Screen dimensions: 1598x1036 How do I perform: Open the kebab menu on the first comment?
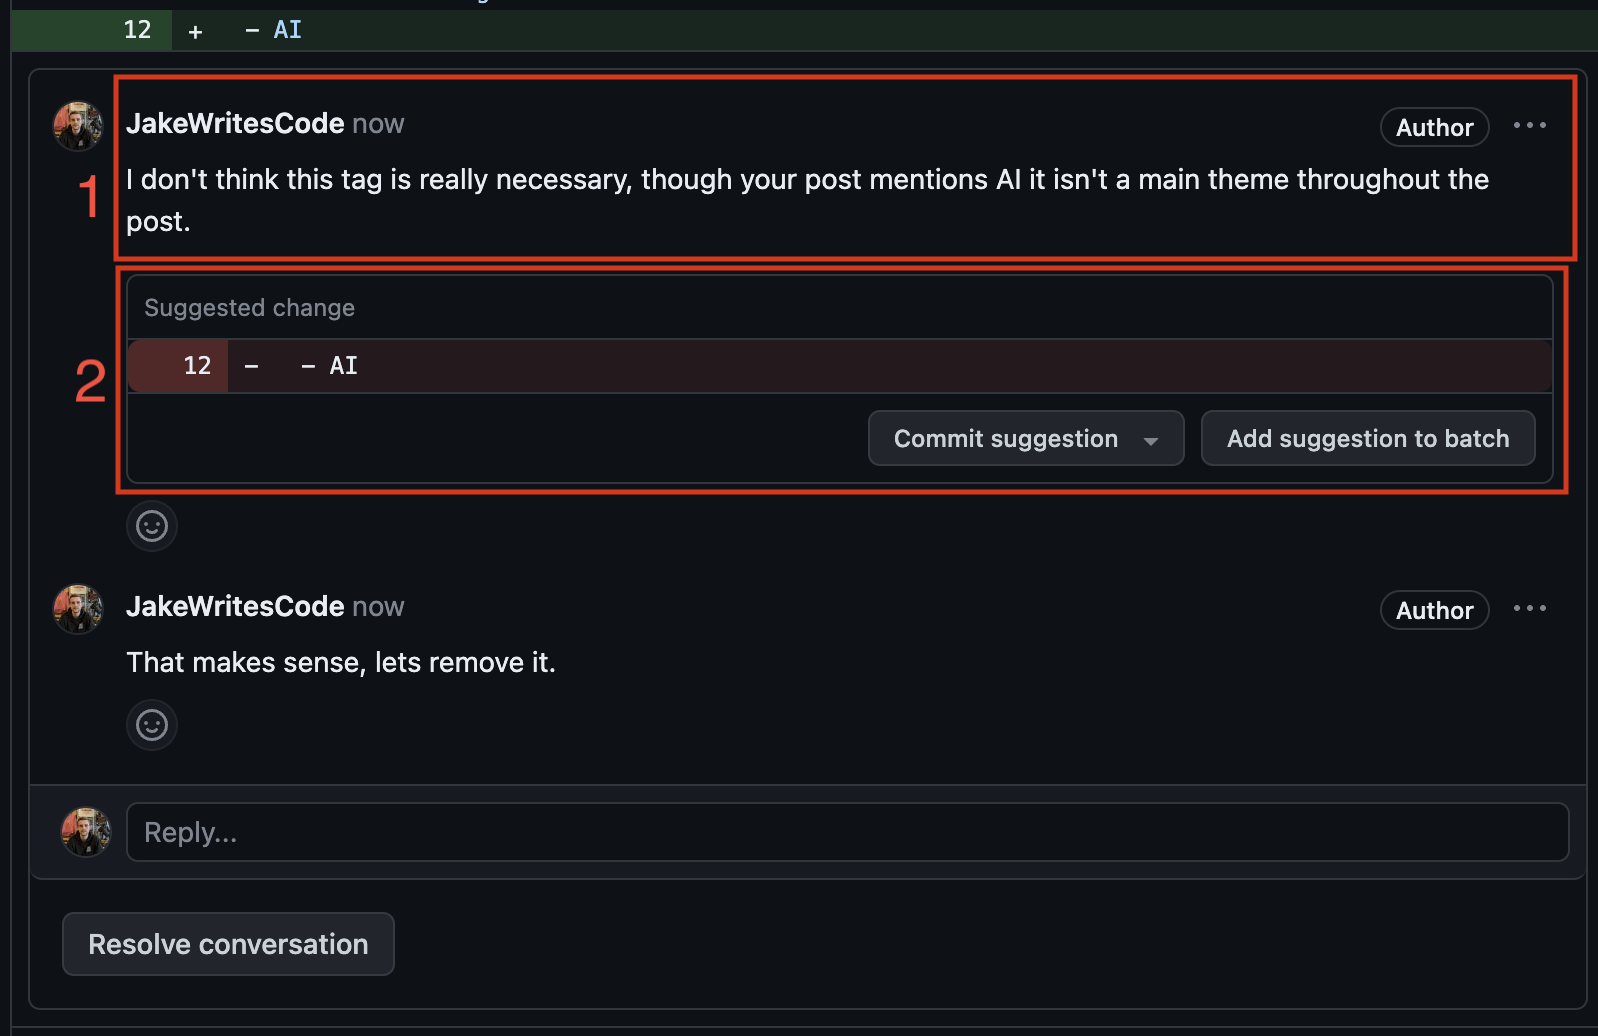click(1531, 126)
